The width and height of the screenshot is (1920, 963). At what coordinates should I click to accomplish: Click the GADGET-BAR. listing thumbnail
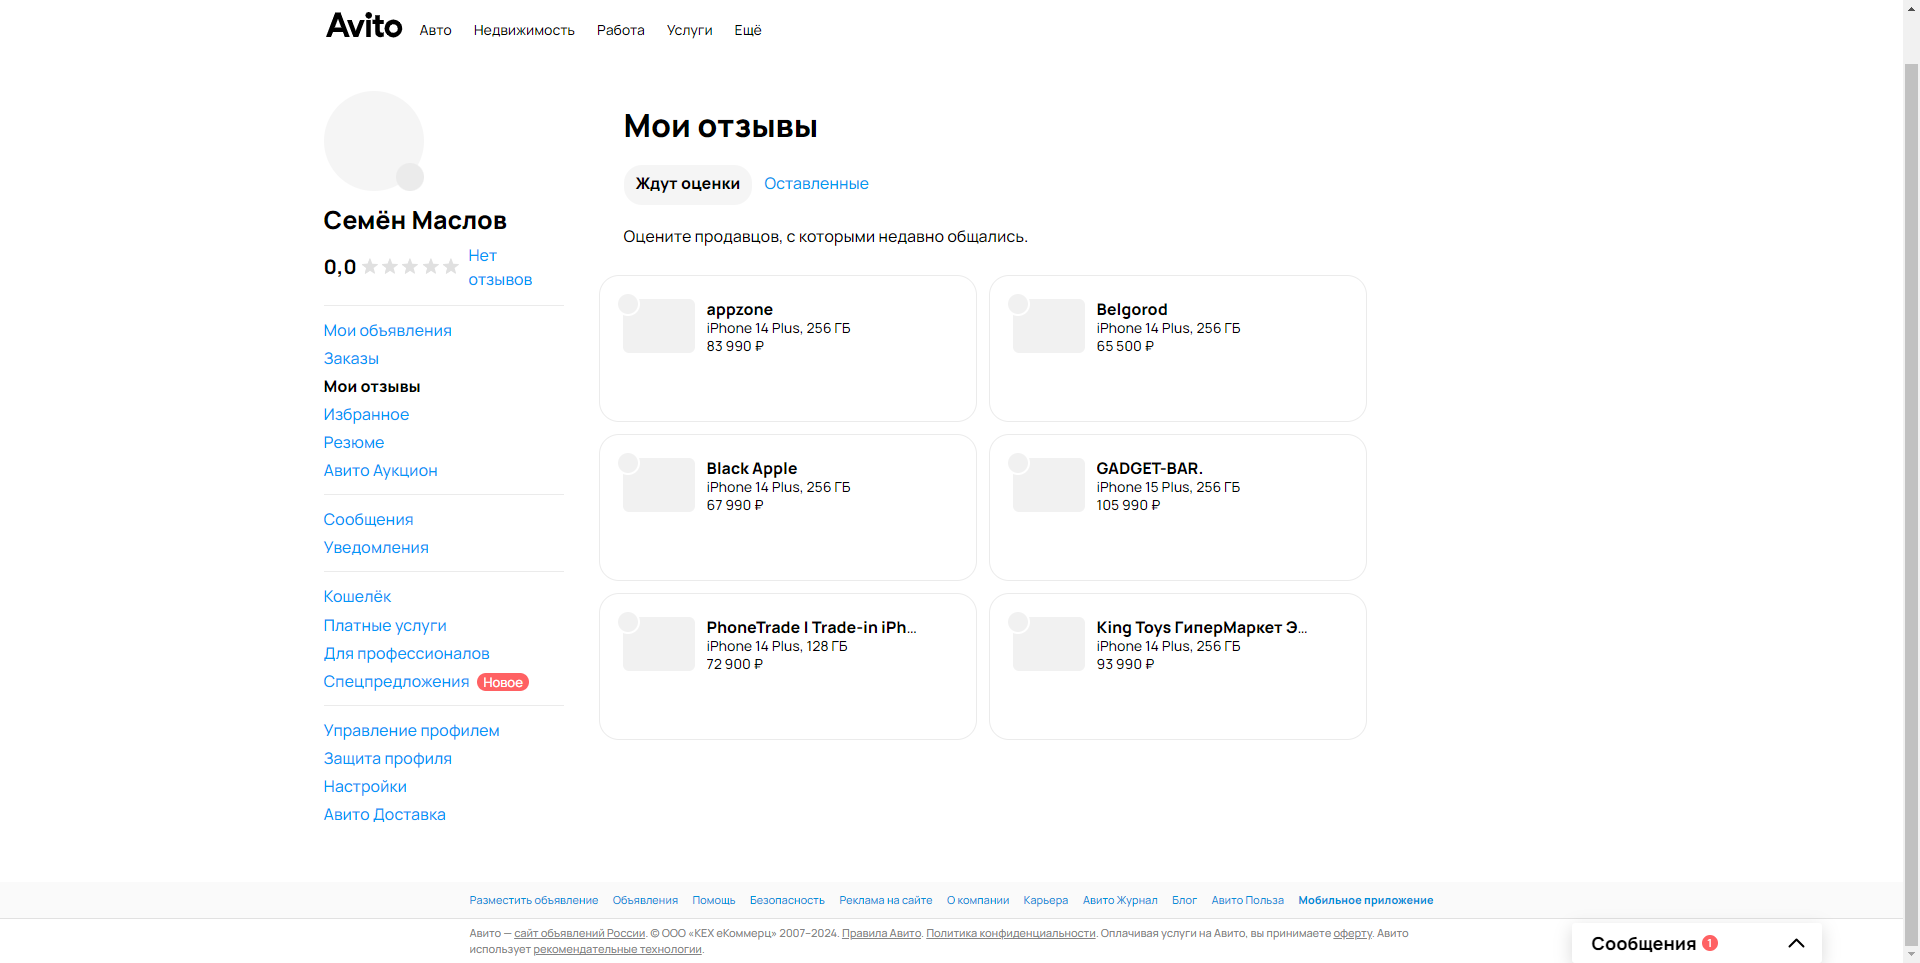[1049, 485]
